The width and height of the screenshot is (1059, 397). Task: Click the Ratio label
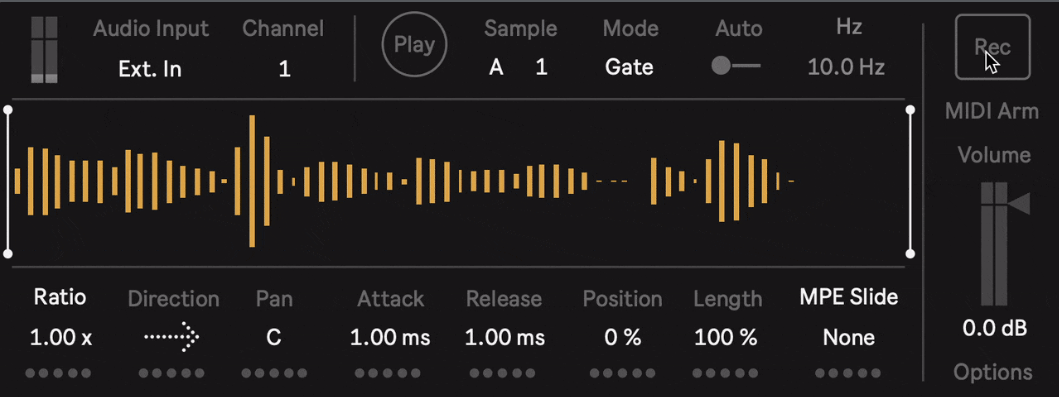[x=61, y=297]
